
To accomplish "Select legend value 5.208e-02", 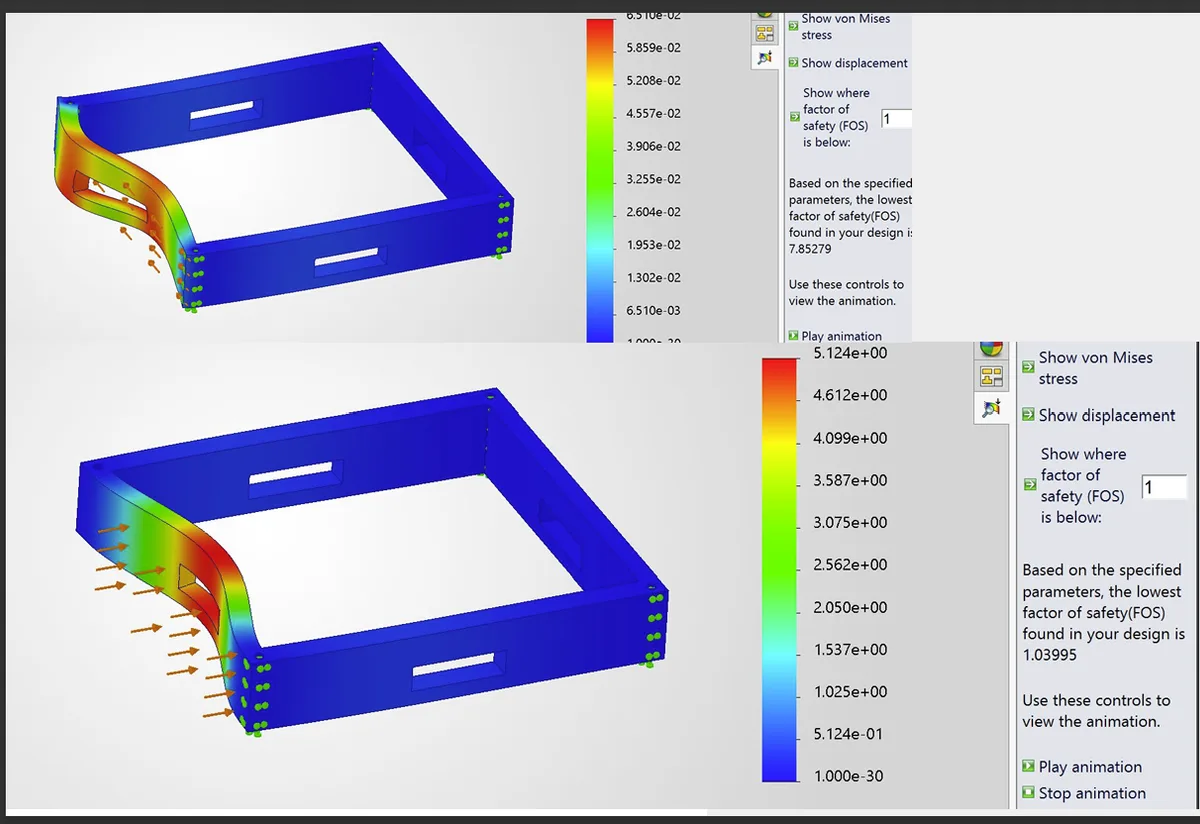I will click(653, 80).
